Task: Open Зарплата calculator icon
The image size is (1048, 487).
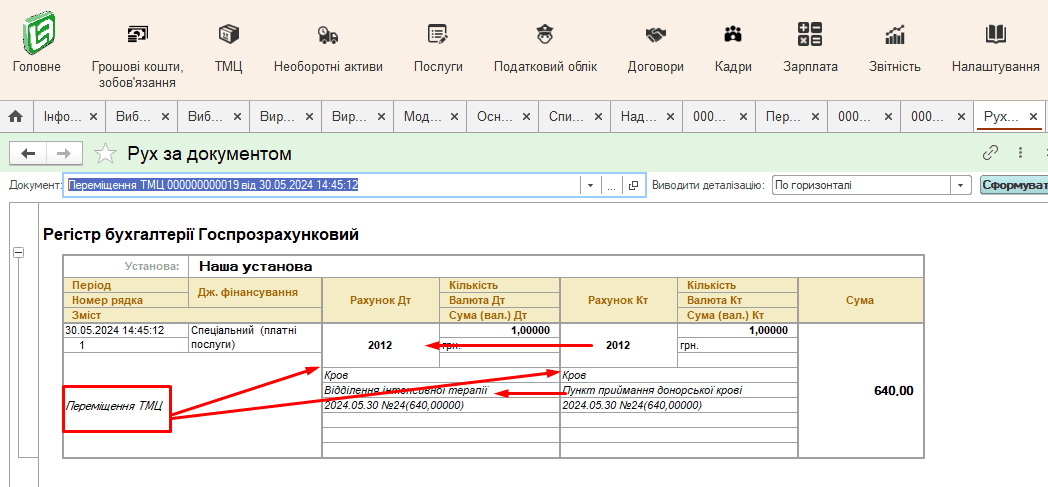Action: 810,34
